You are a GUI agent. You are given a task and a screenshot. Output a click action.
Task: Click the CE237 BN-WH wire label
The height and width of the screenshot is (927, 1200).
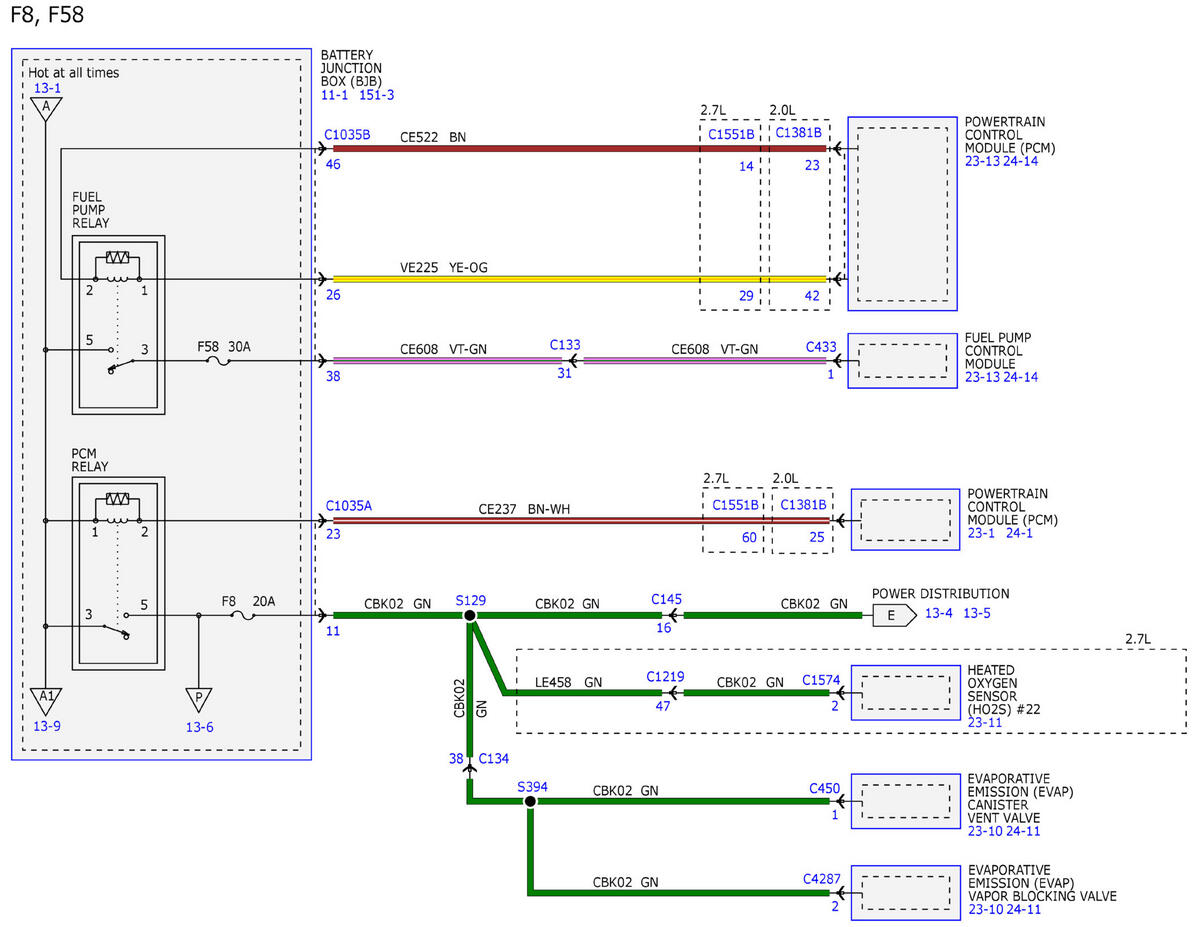[524, 509]
